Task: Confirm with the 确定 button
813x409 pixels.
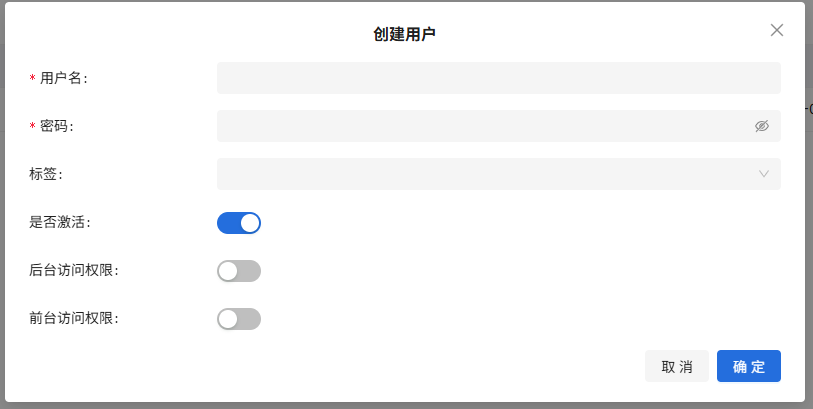Action: [x=748, y=366]
